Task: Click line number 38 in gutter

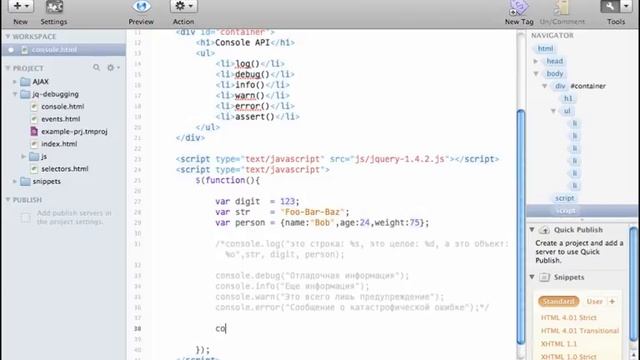Action: pos(138,329)
